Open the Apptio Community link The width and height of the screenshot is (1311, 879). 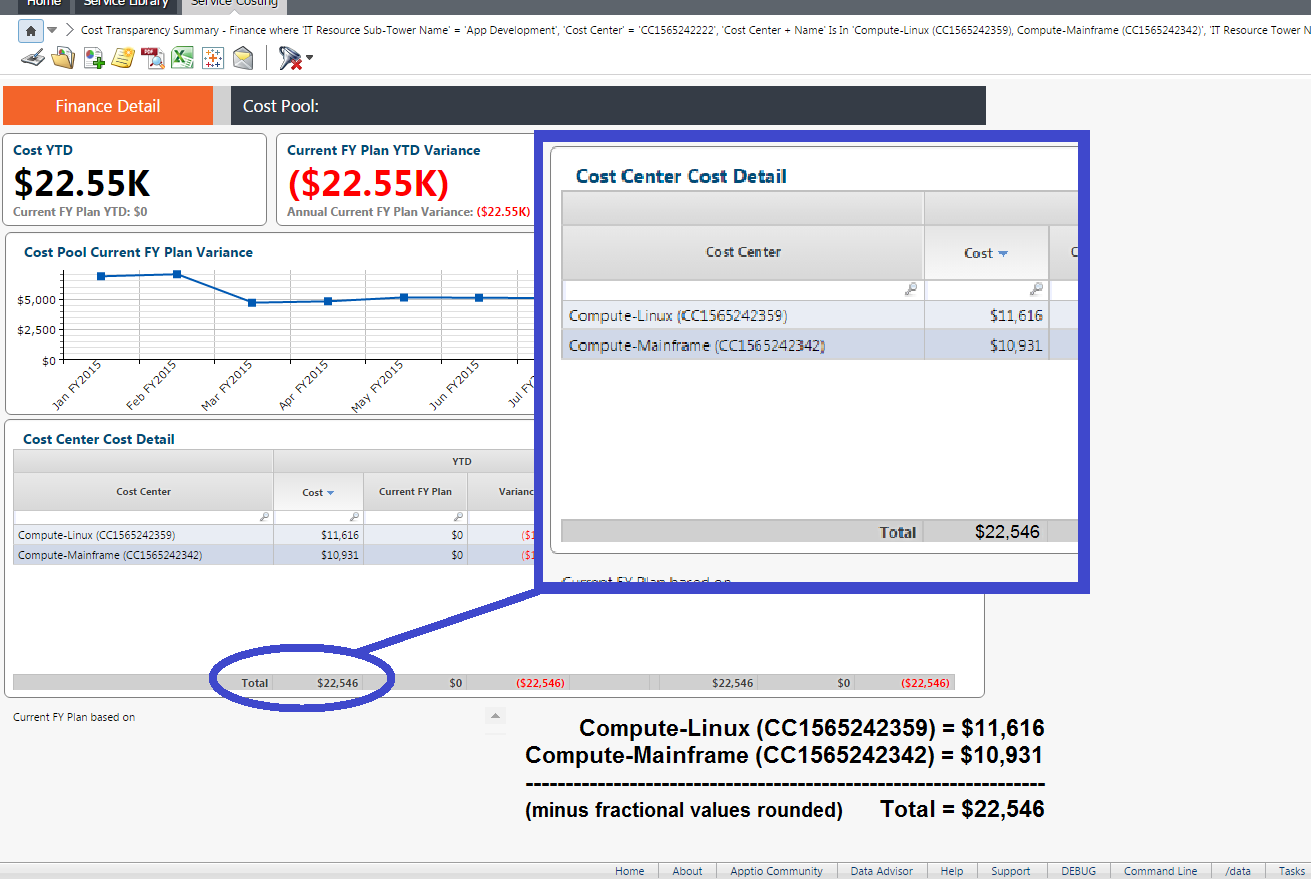coord(776,871)
